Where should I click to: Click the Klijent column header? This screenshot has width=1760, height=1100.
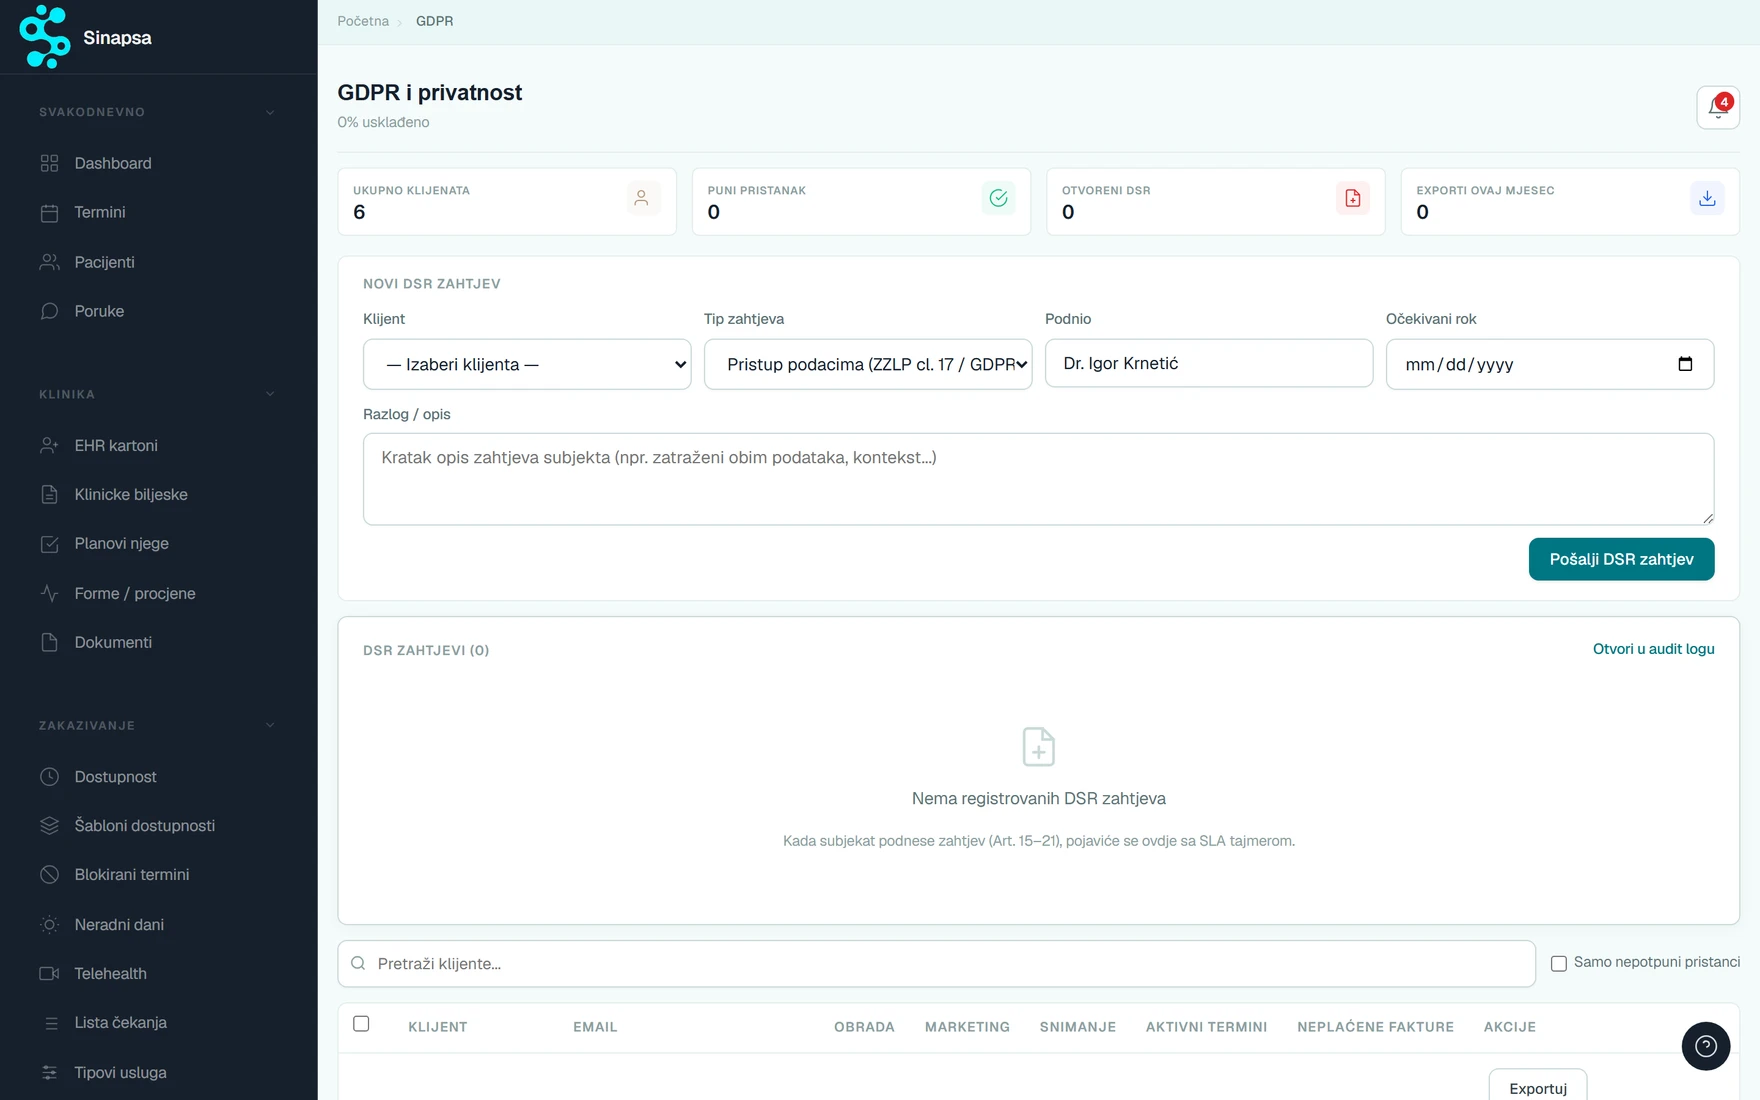(438, 1027)
